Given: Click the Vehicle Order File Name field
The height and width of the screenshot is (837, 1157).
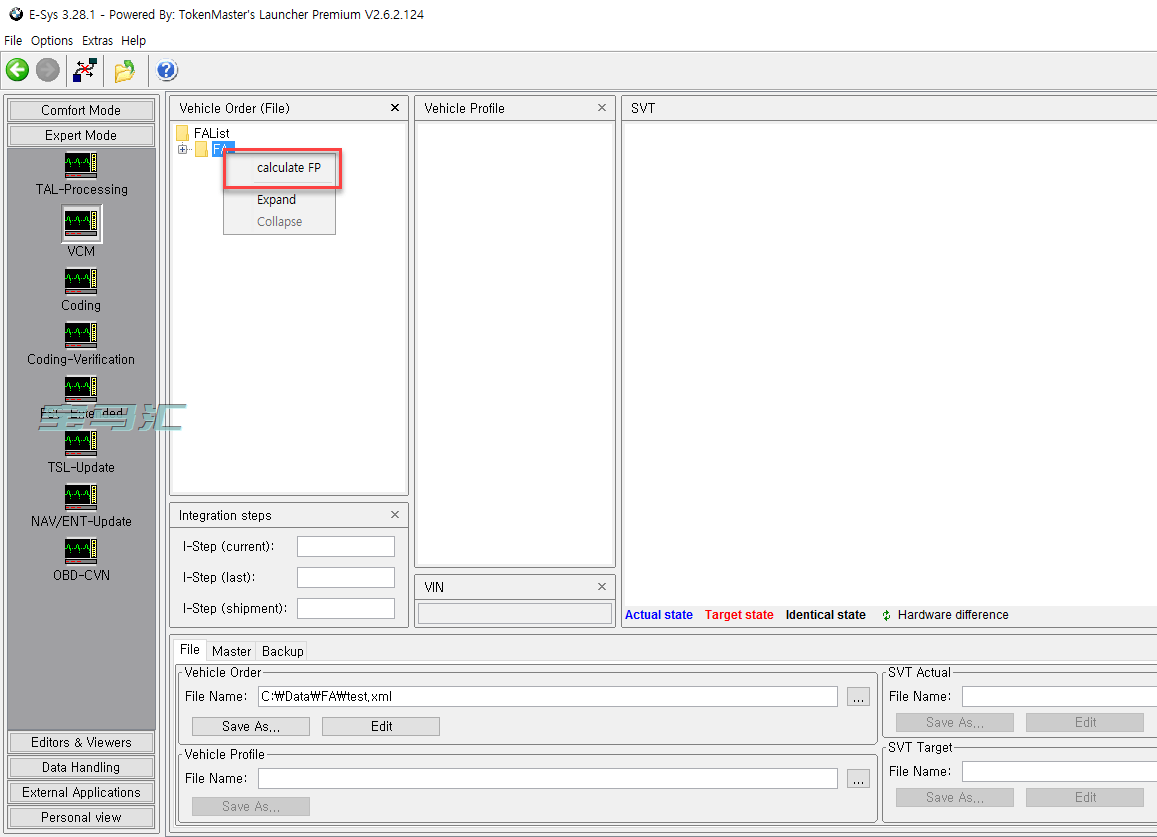Looking at the screenshot, I should [548, 697].
